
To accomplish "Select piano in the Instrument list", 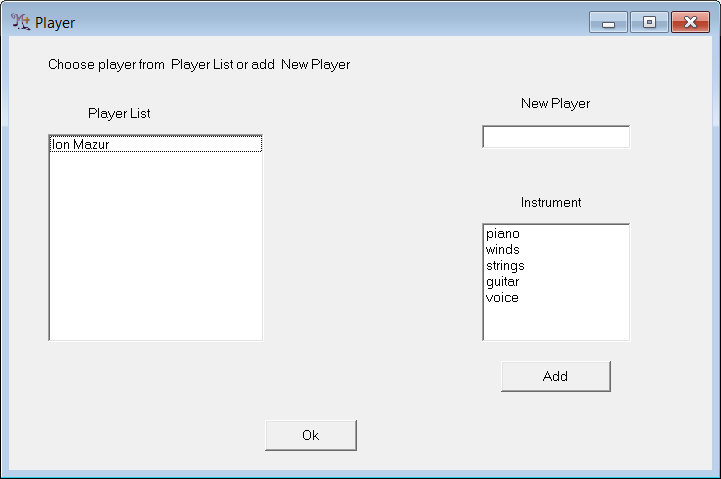I will point(503,234).
